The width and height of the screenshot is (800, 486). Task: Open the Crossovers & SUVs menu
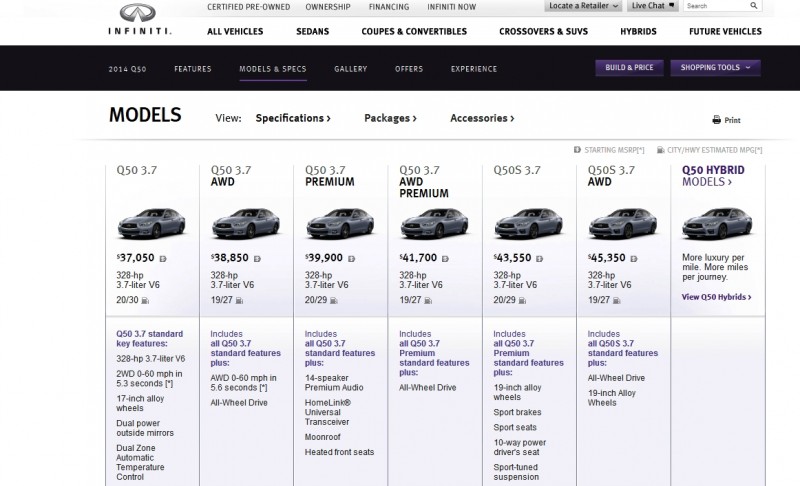[x=543, y=32]
